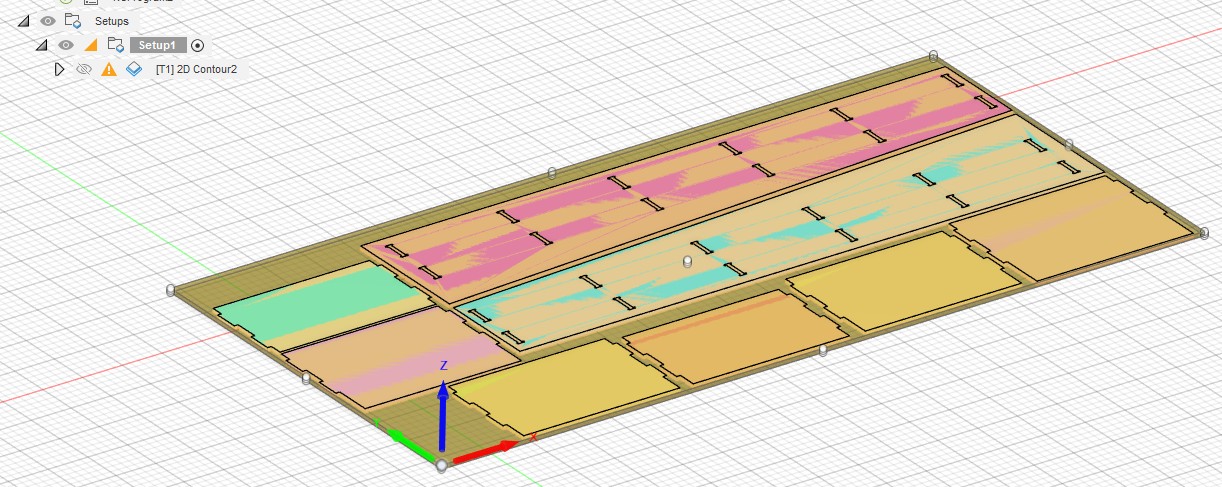Collapse the Setups tree node
Screen dimensions: 1222x487
(23, 20)
